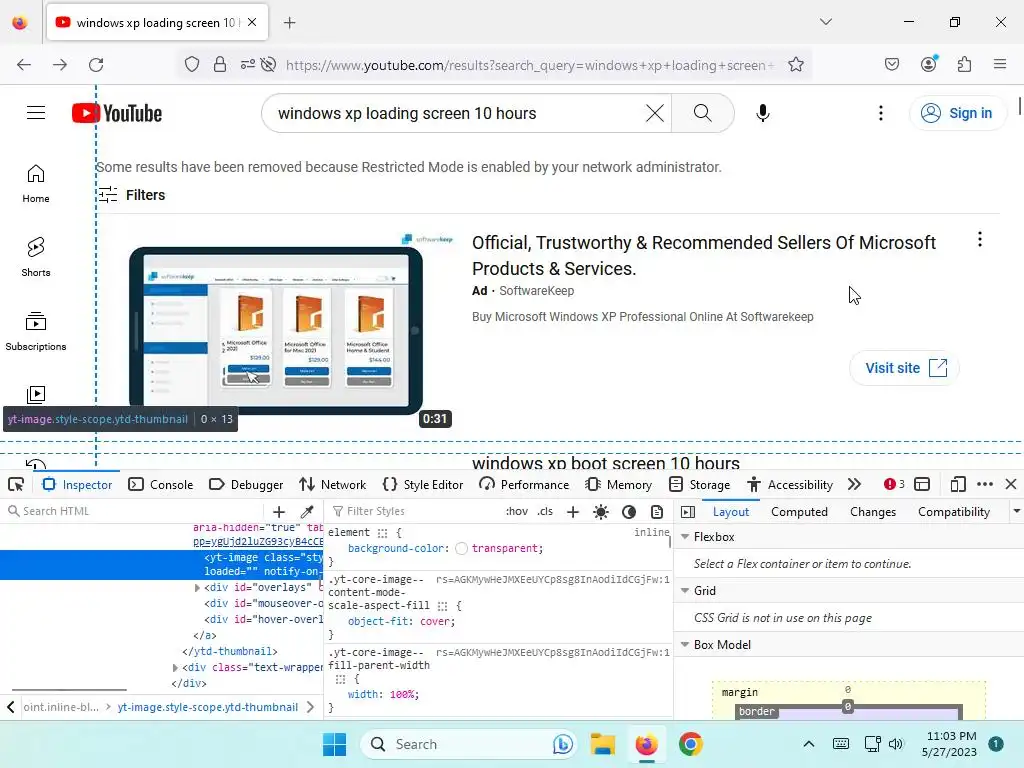The image size is (1024, 768).
Task: Open ad options three-dot menu
Action: pos(980,239)
